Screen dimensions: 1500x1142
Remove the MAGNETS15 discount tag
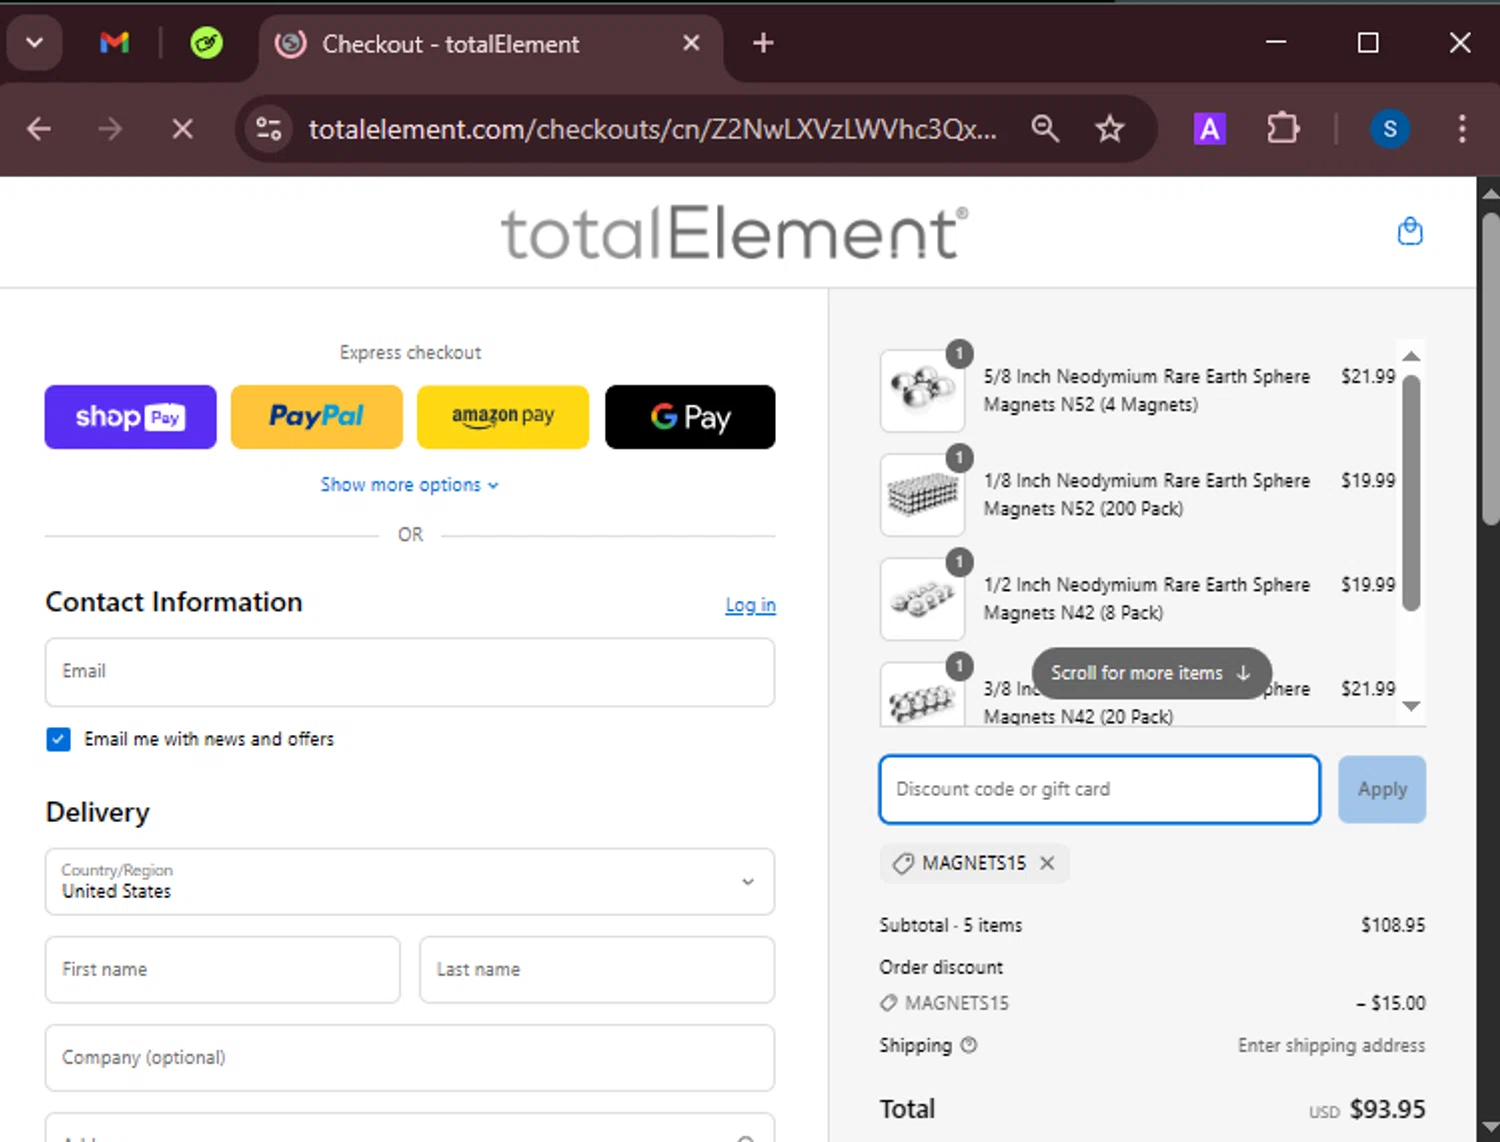1047,863
